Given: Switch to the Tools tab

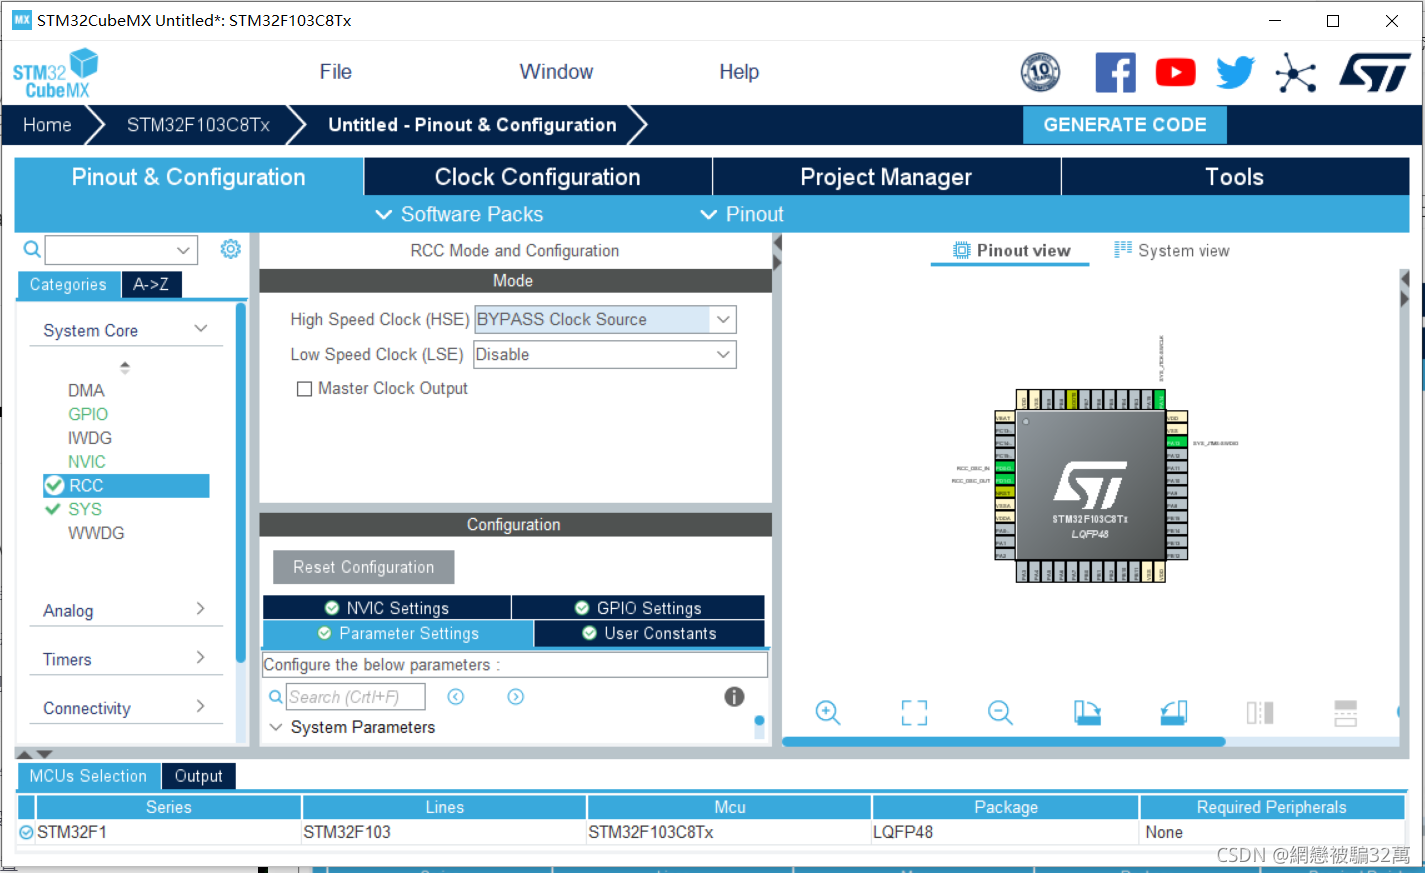Looking at the screenshot, I should 1235,177.
